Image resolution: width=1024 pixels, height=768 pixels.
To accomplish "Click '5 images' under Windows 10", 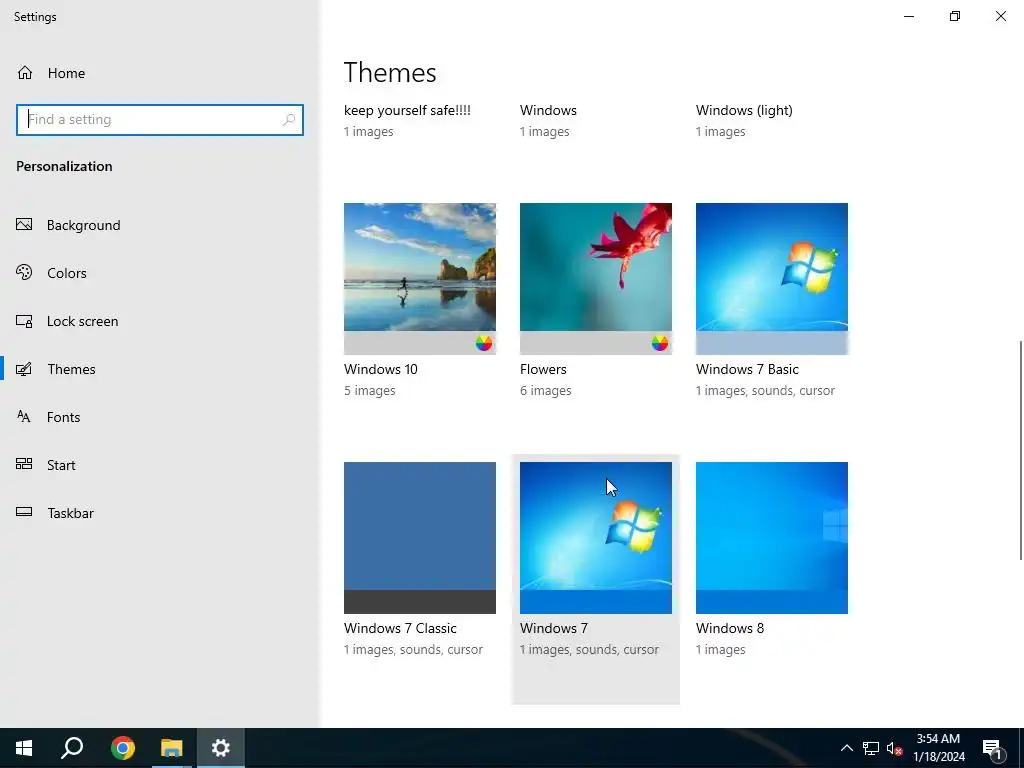I will [x=370, y=391].
